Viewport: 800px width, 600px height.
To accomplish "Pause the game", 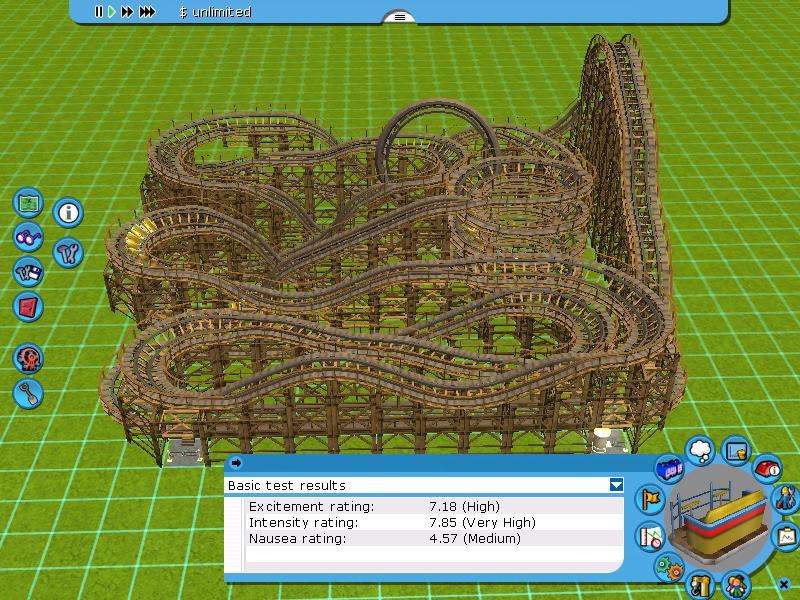I will point(98,11).
